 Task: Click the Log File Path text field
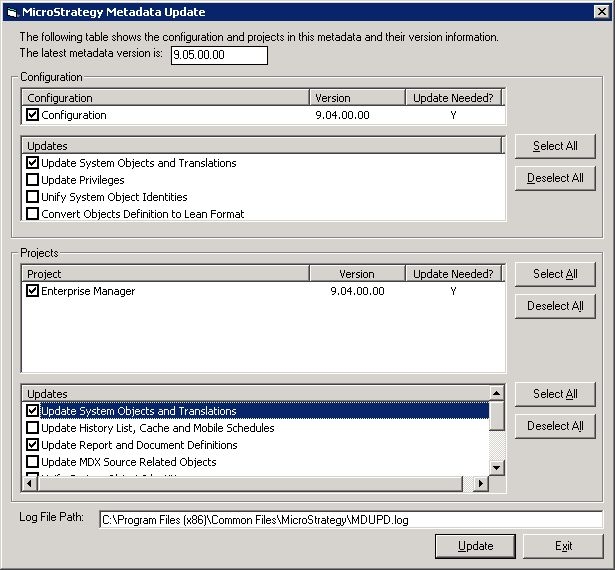coord(350,520)
